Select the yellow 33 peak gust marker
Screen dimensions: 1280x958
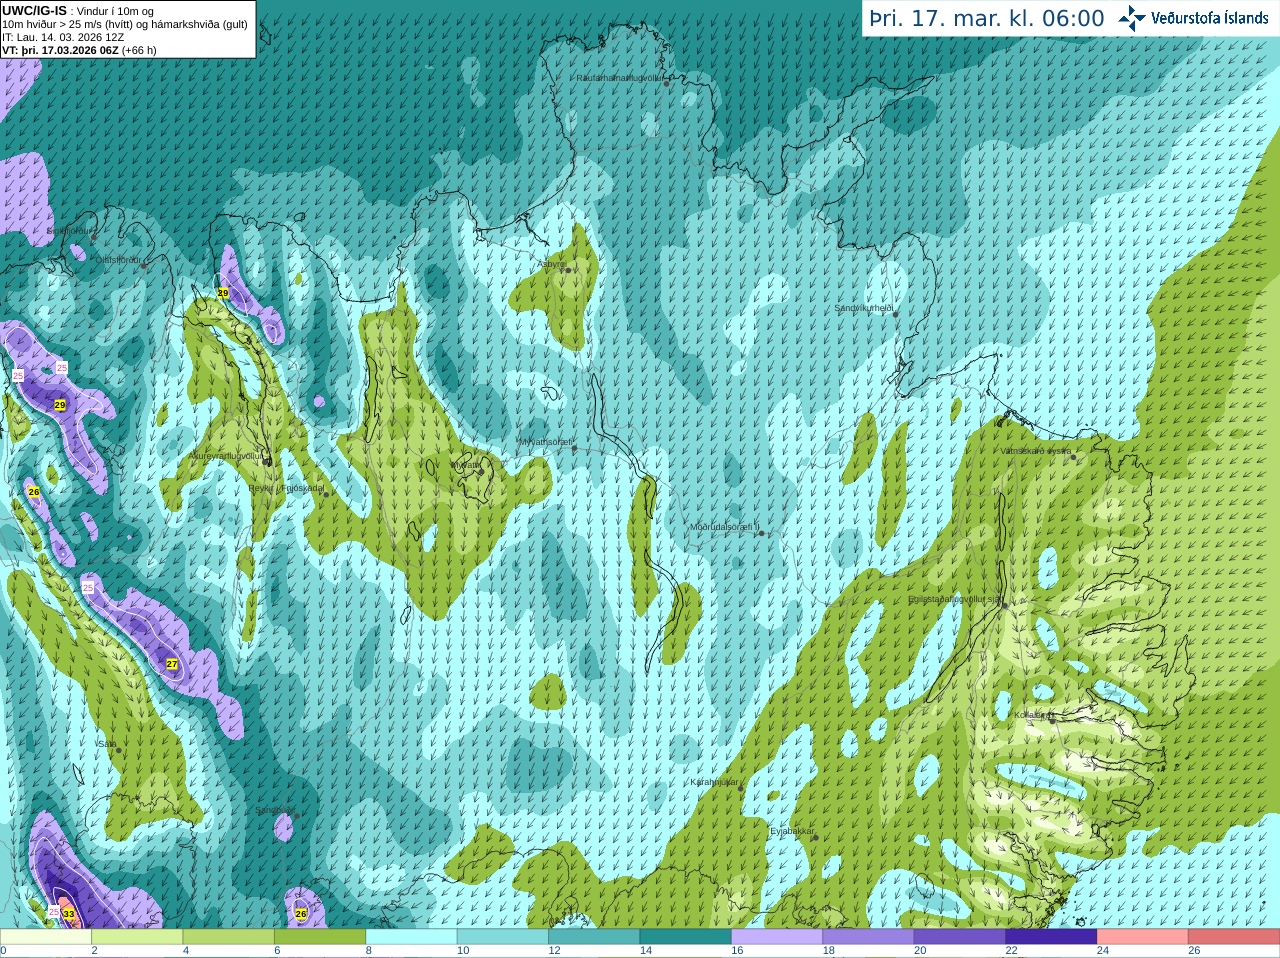click(69, 914)
